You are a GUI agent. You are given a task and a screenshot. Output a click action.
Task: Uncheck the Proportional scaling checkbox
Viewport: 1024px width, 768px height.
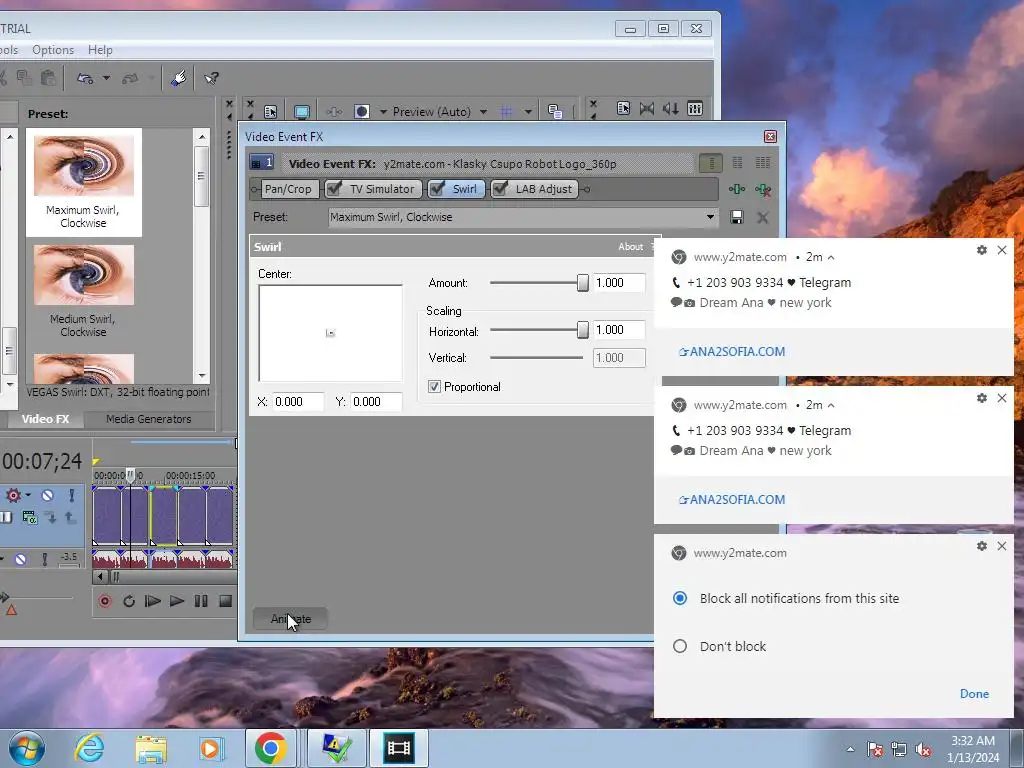coord(434,387)
